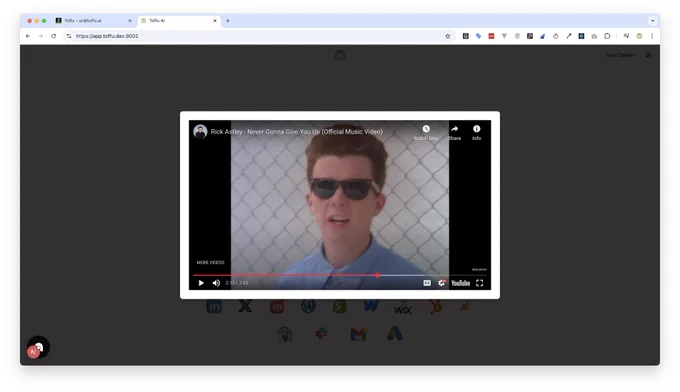680x392 pixels.
Task: Toggle closed captions on the video
Action: pos(427,283)
